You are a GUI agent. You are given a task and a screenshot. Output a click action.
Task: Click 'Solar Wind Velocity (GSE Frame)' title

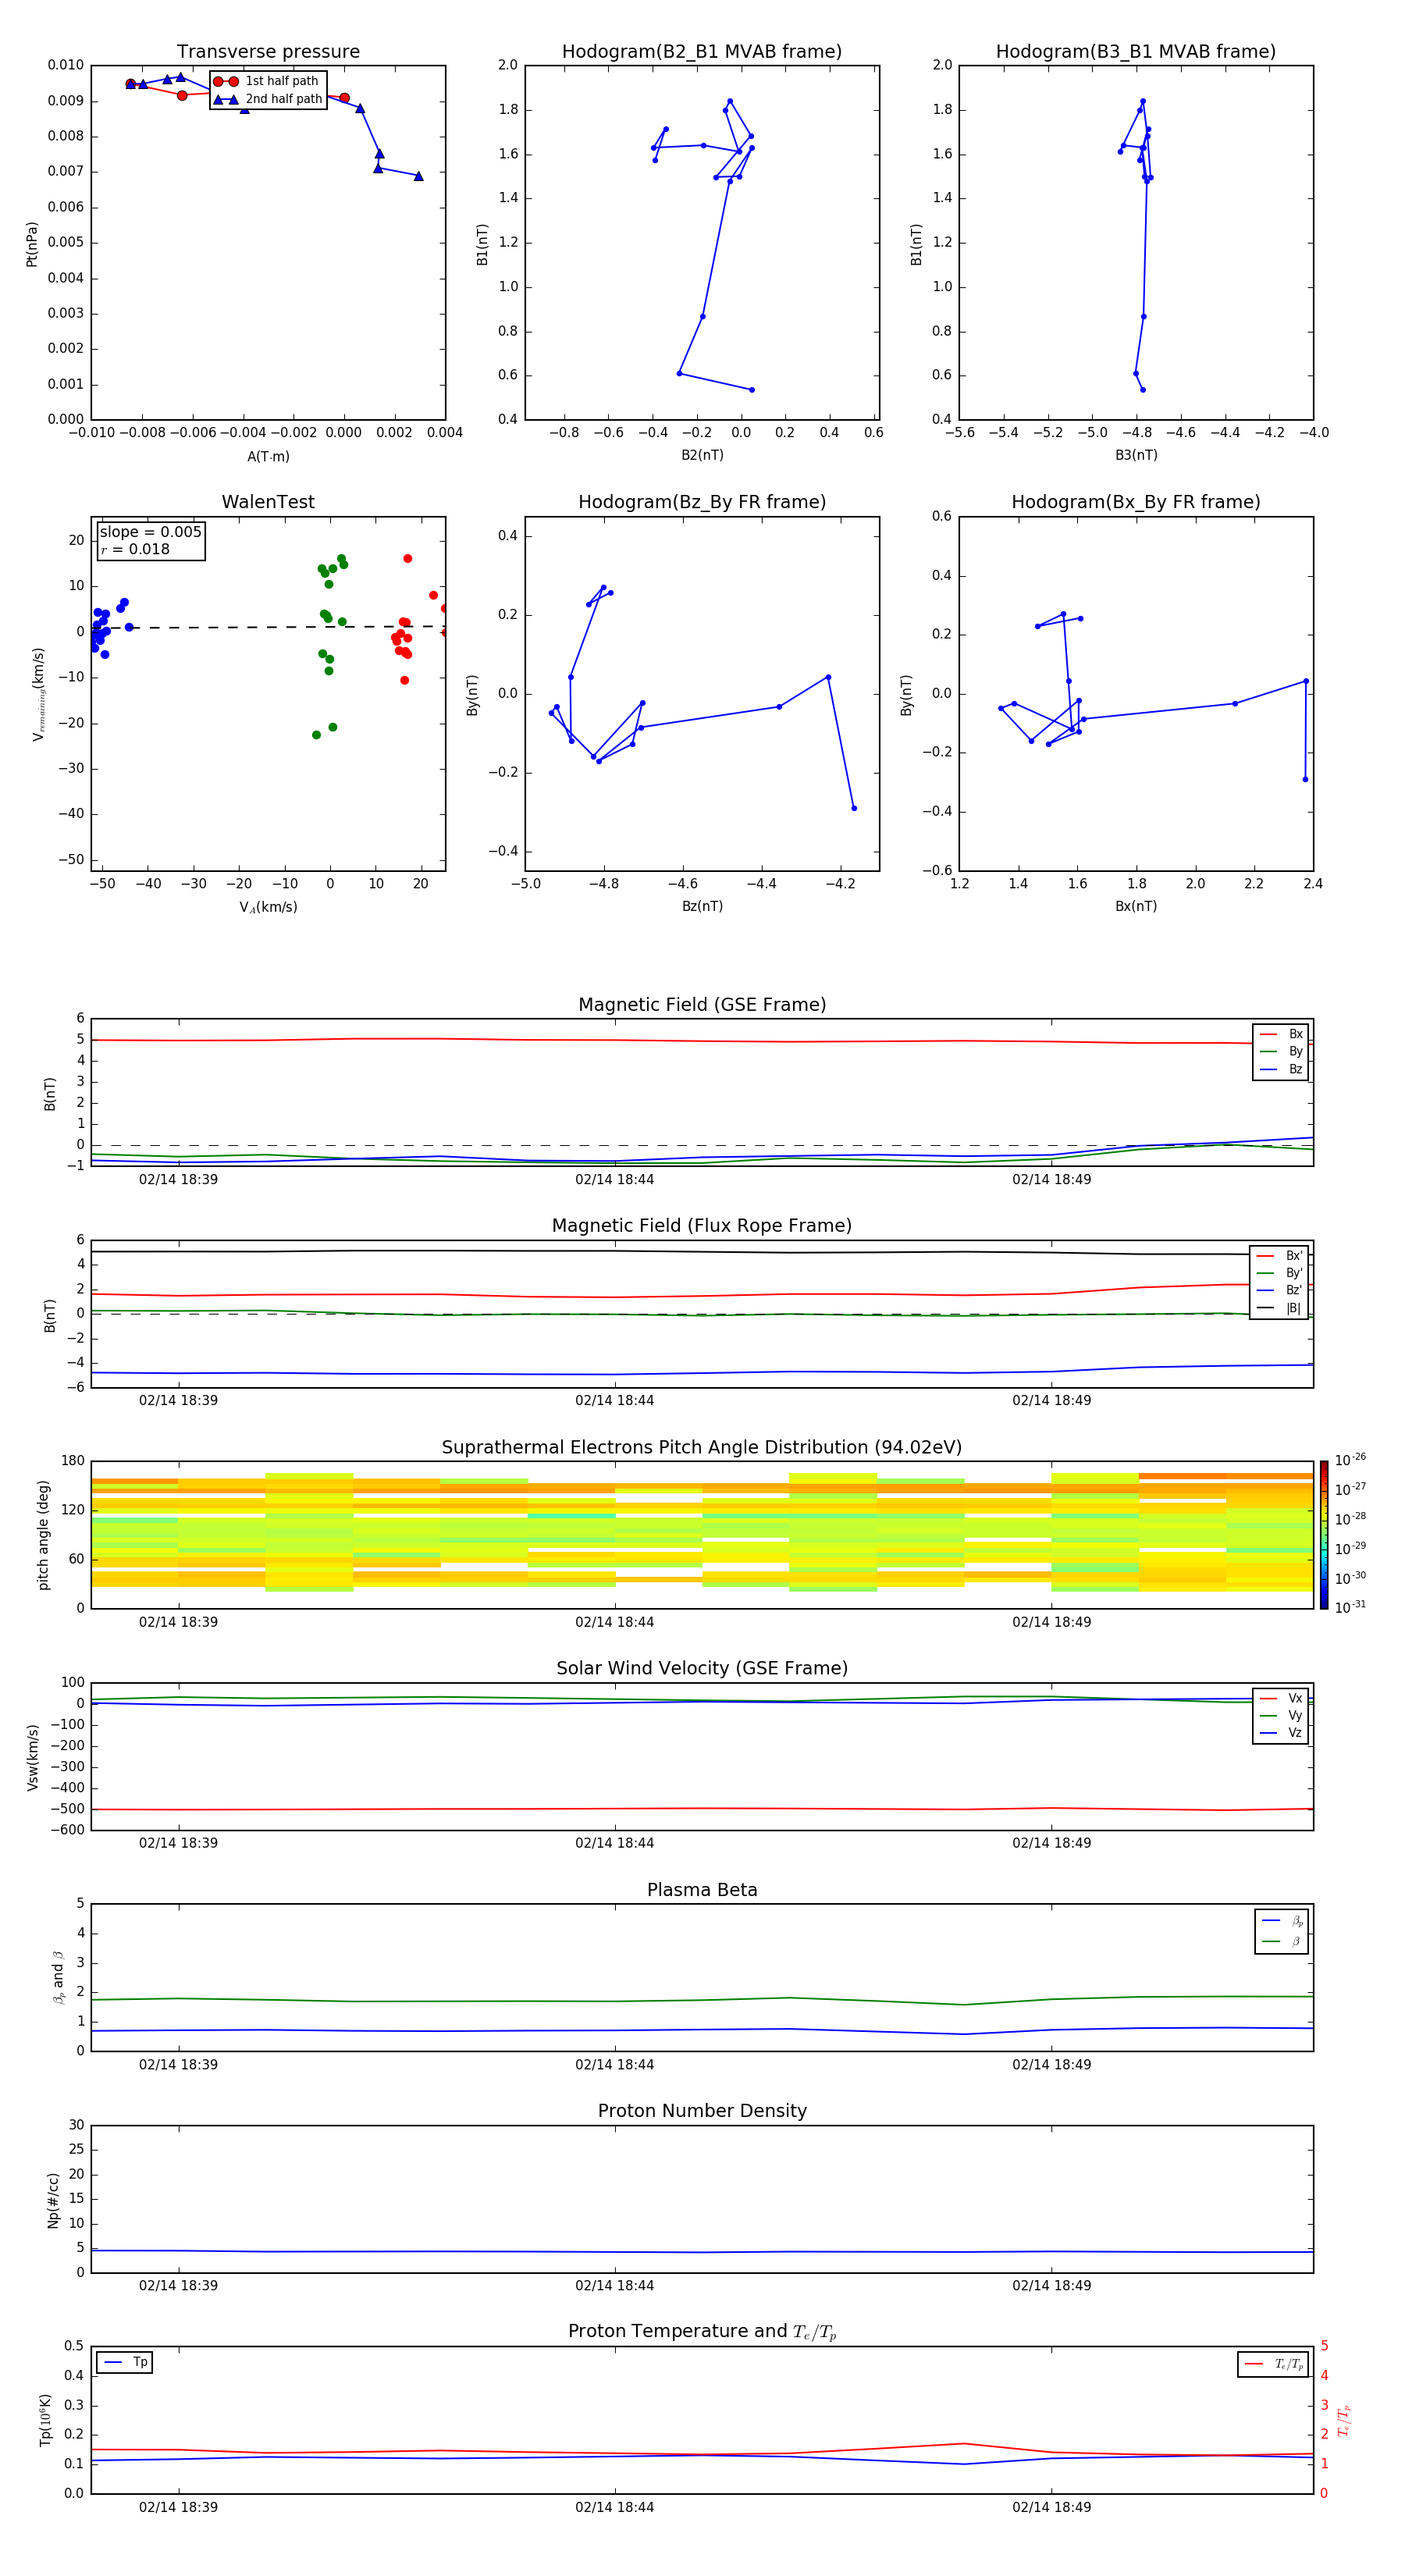[x=702, y=1668]
